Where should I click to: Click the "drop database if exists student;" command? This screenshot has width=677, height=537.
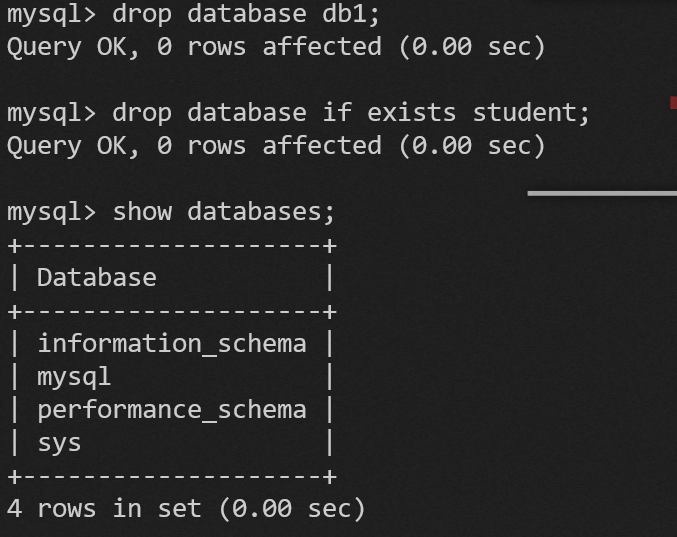(x=351, y=112)
